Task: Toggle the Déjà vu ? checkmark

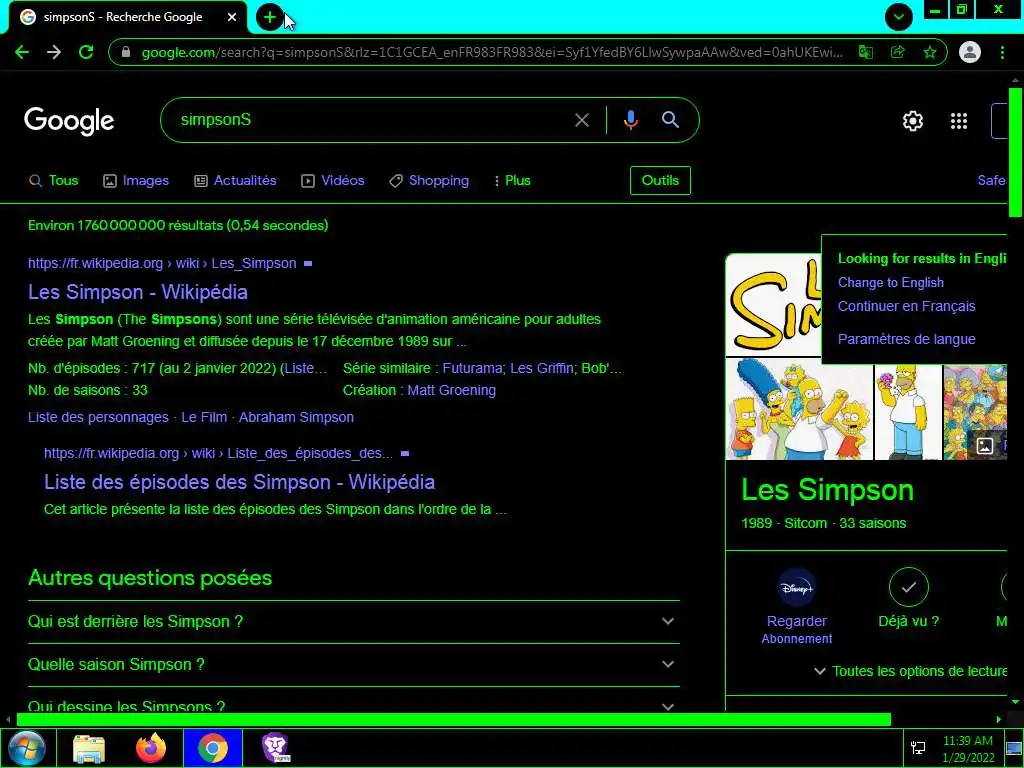Action: coord(908,588)
